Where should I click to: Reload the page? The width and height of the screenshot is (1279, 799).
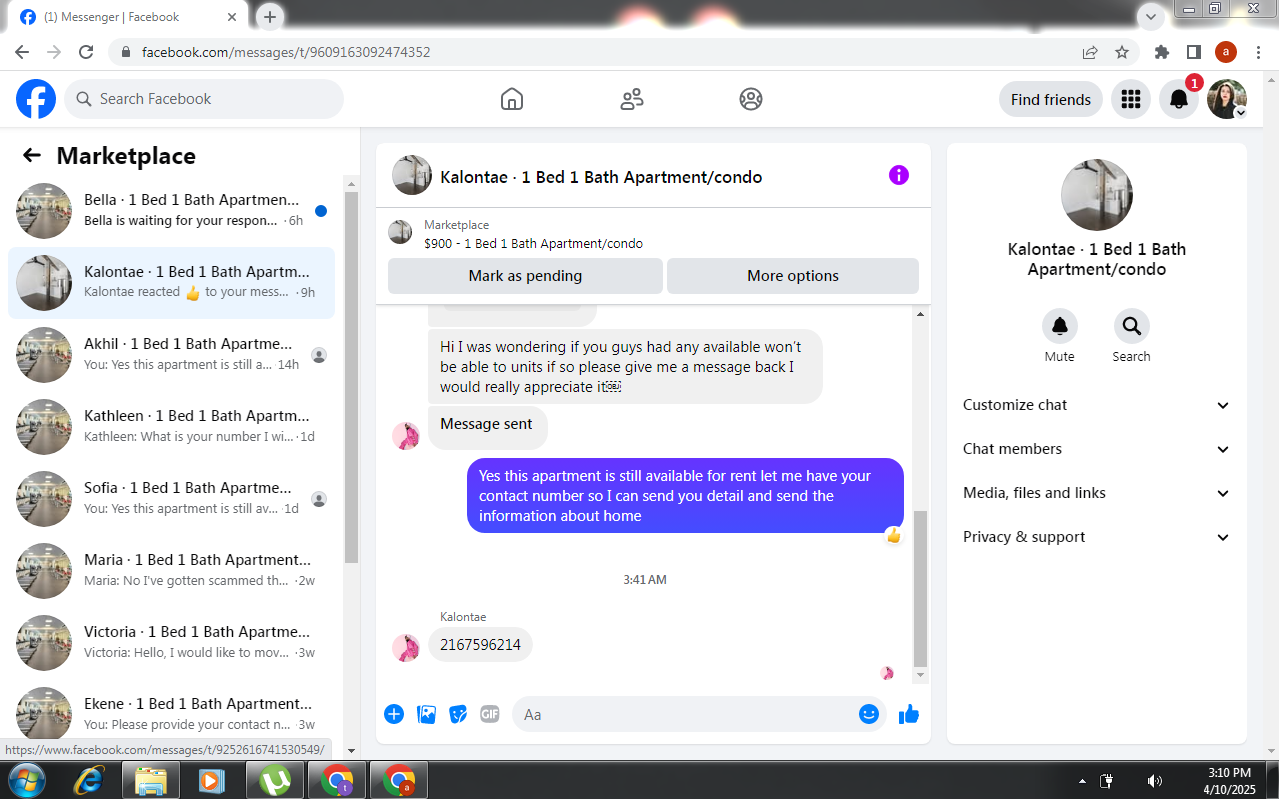point(86,52)
